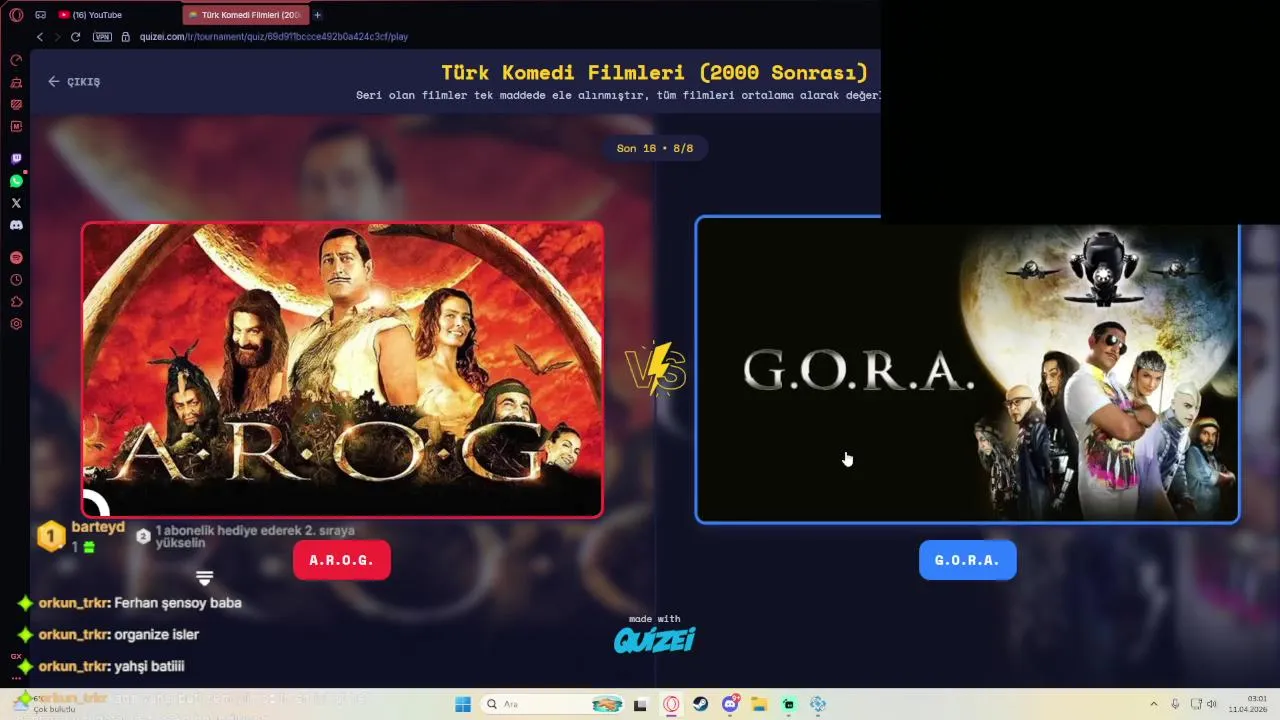Image resolution: width=1280 pixels, height=720 pixels.
Task: Click the tournament title Türk Komedi Filmleri
Action: point(654,73)
